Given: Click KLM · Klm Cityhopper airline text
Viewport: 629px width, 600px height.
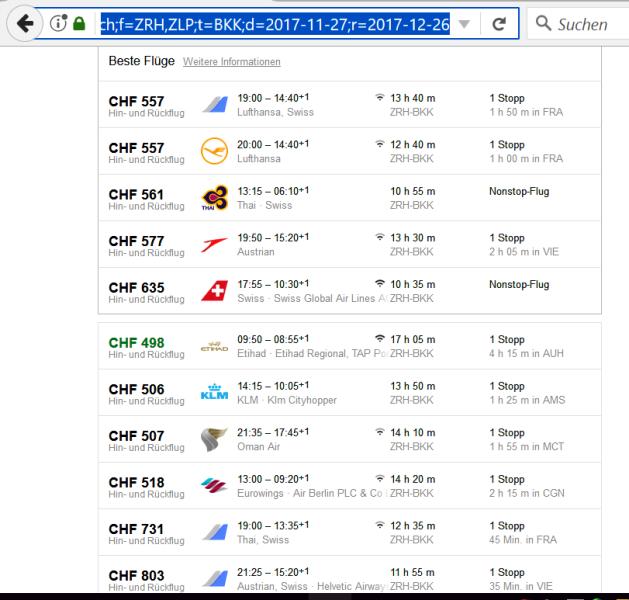Looking at the screenshot, I should pos(287,400).
